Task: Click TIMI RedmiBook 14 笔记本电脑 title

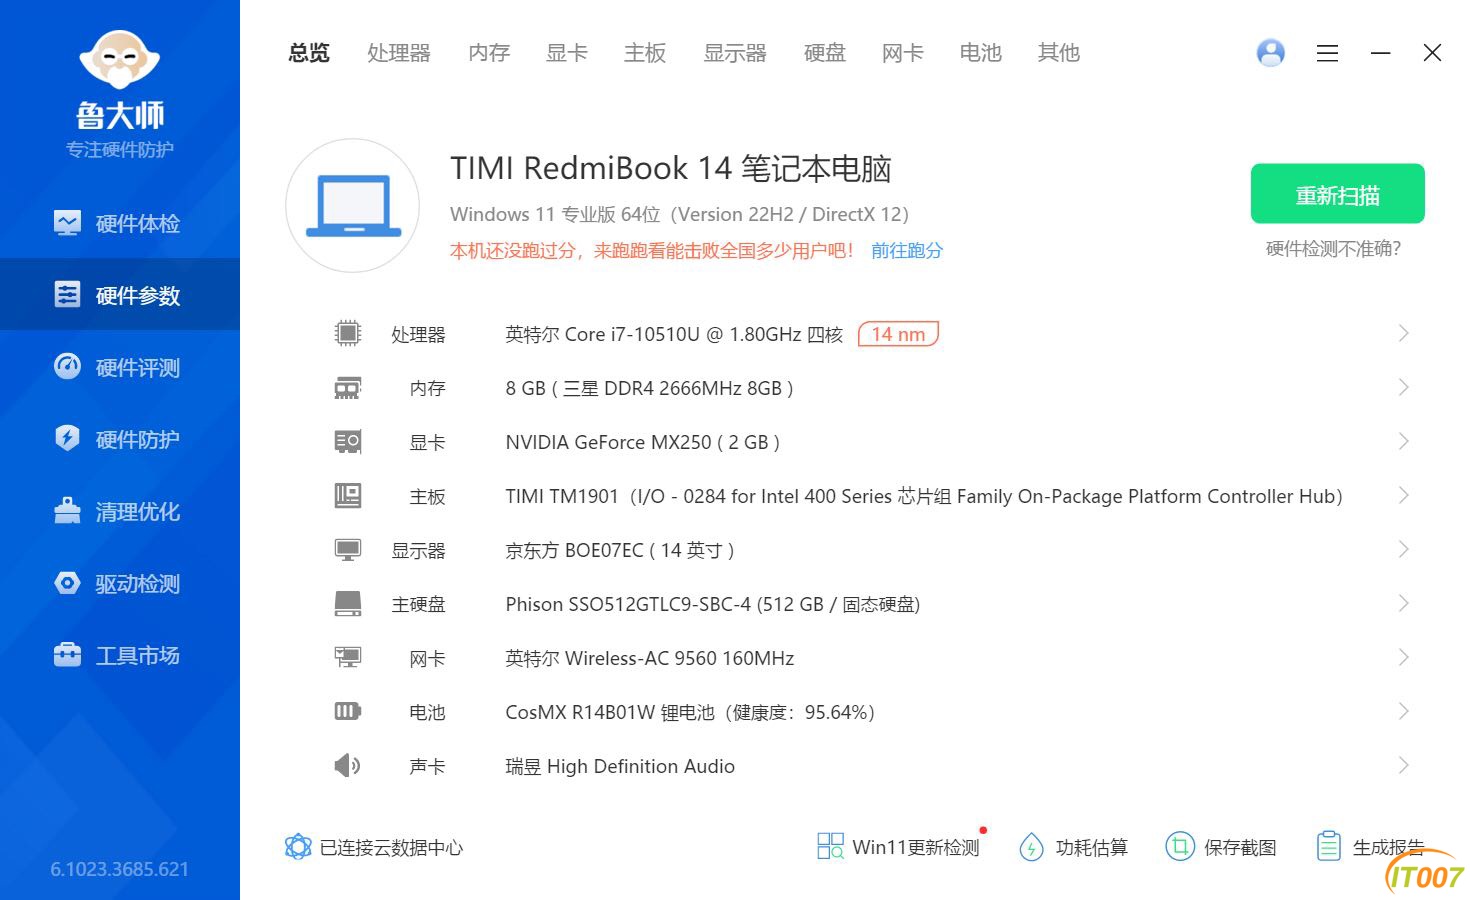Action: [x=670, y=168]
